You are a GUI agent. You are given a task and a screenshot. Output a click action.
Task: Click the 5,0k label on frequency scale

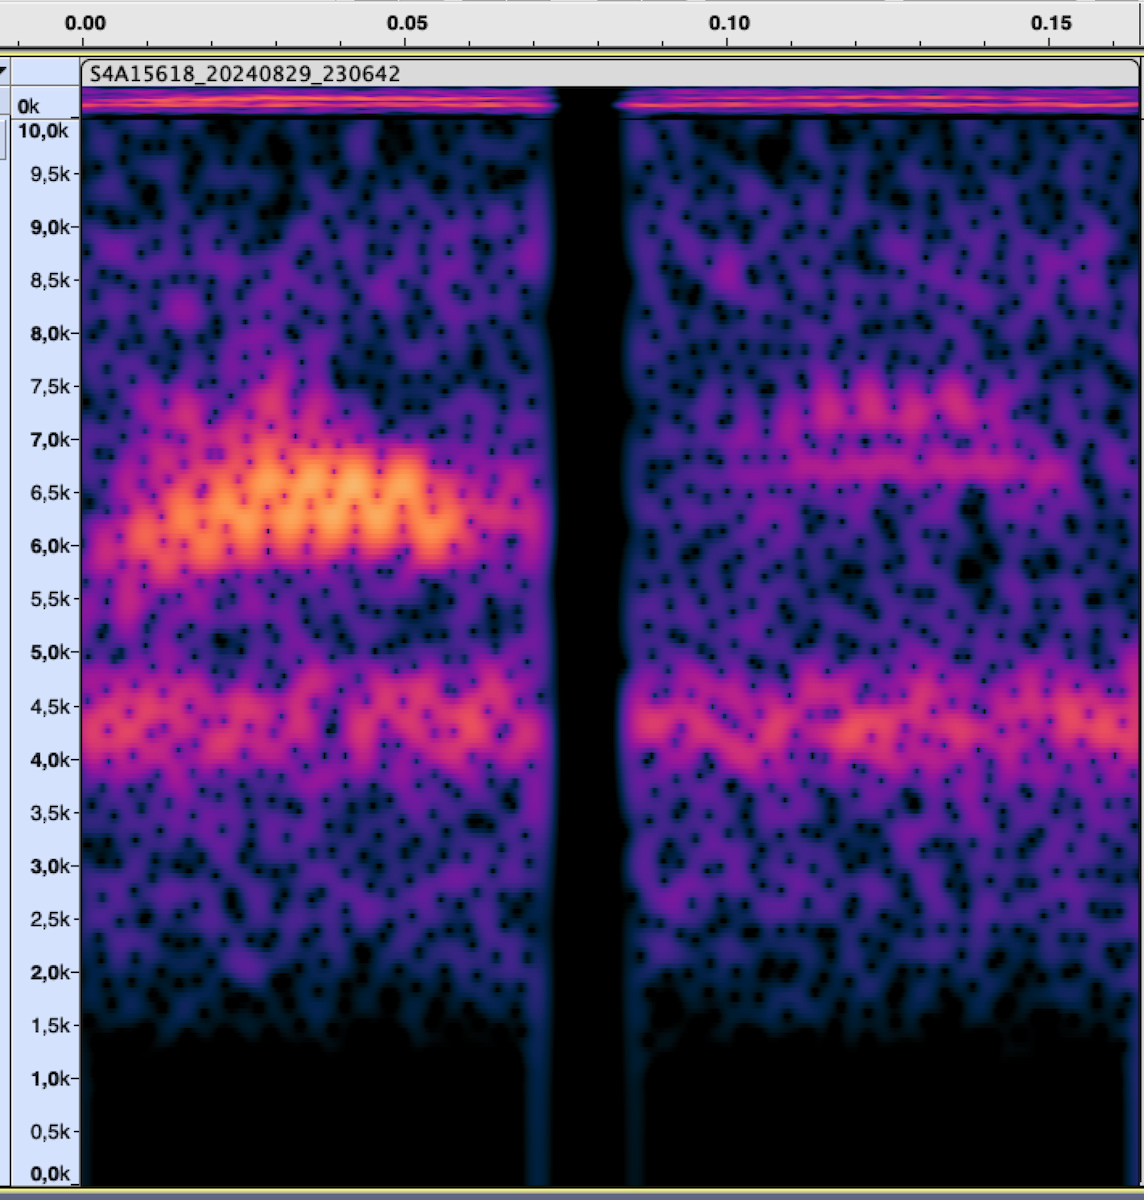tap(43, 652)
